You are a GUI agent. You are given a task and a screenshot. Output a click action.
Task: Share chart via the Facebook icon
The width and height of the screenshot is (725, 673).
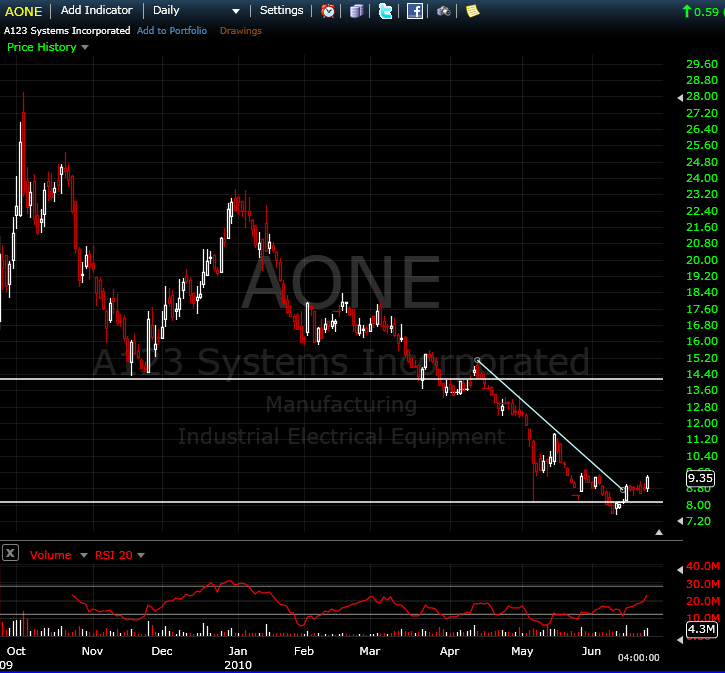tap(414, 11)
